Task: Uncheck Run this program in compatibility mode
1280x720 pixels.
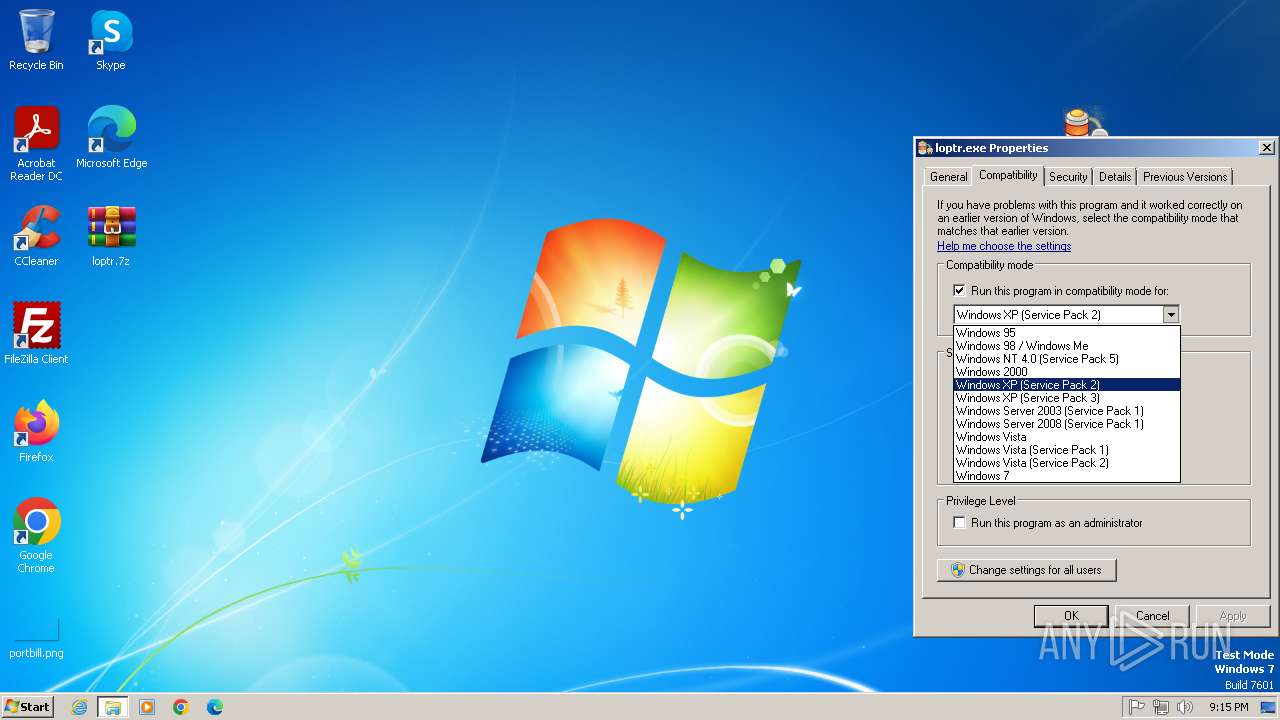Action: point(959,291)
